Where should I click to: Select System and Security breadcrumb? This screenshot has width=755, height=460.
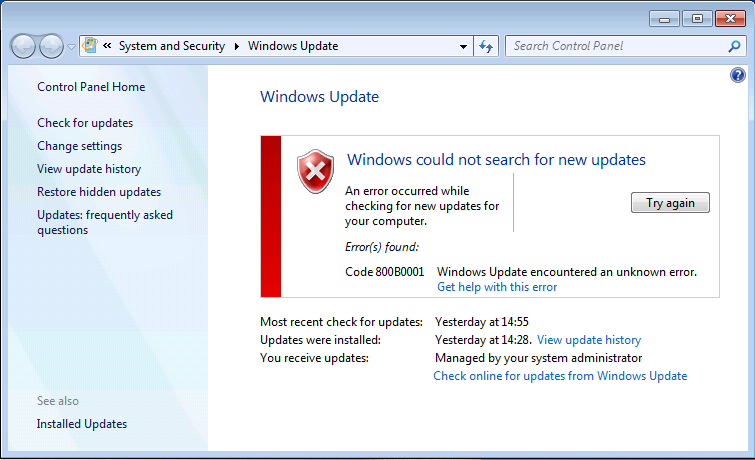(x=171, y=46)
